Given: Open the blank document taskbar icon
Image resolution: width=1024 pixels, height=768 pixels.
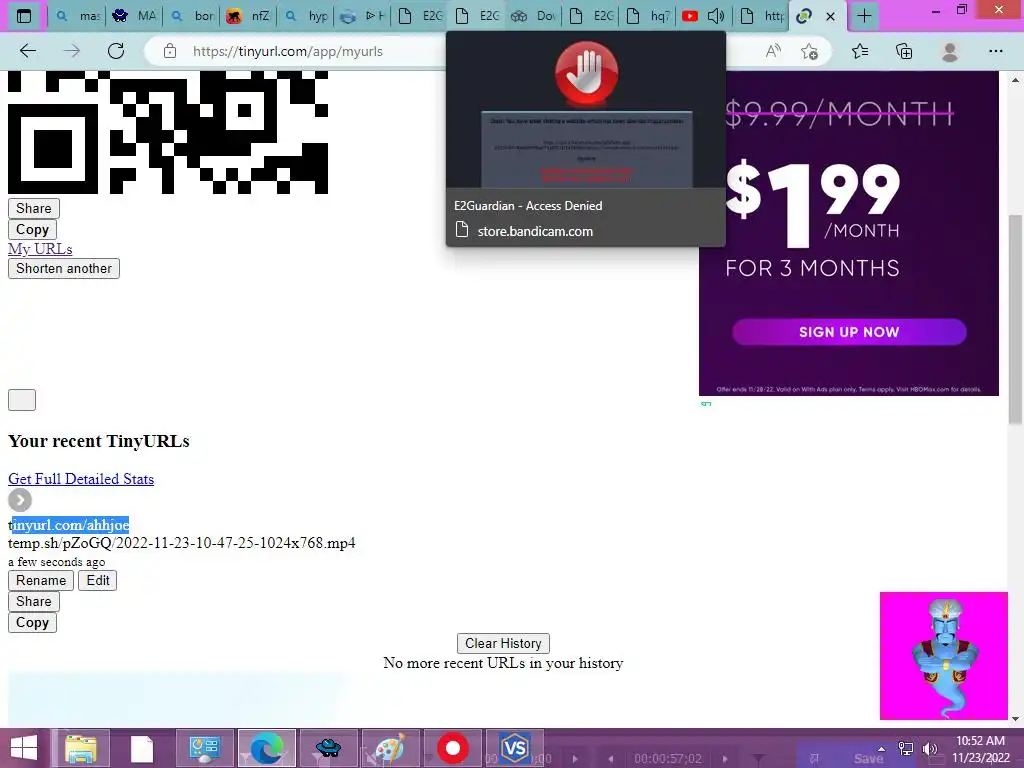Looking at the screenshot, I should click(x=142, y=748).
